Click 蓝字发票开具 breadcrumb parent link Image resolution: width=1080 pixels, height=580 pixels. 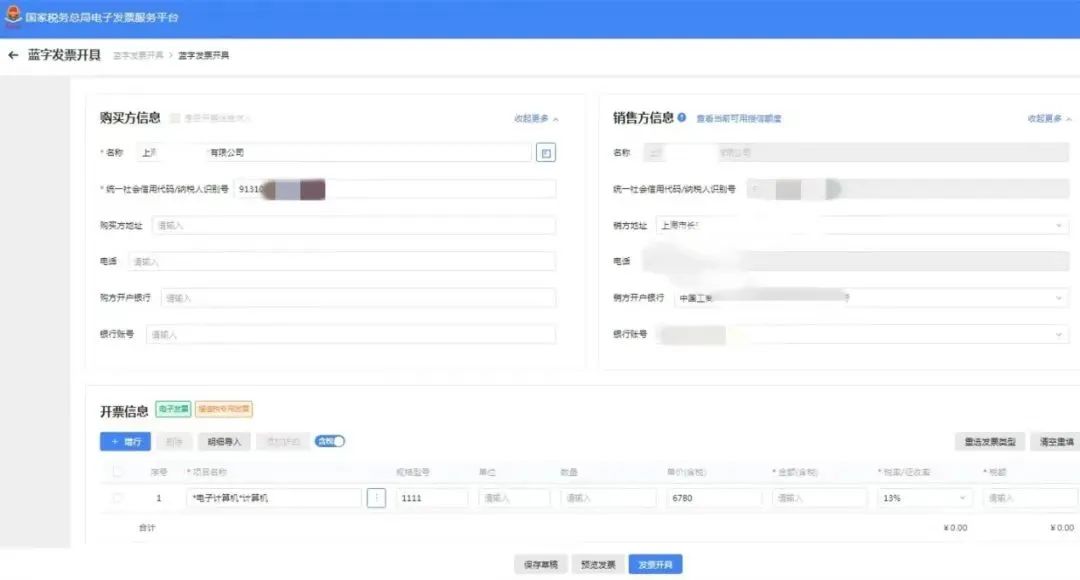(x=138, y=55)
